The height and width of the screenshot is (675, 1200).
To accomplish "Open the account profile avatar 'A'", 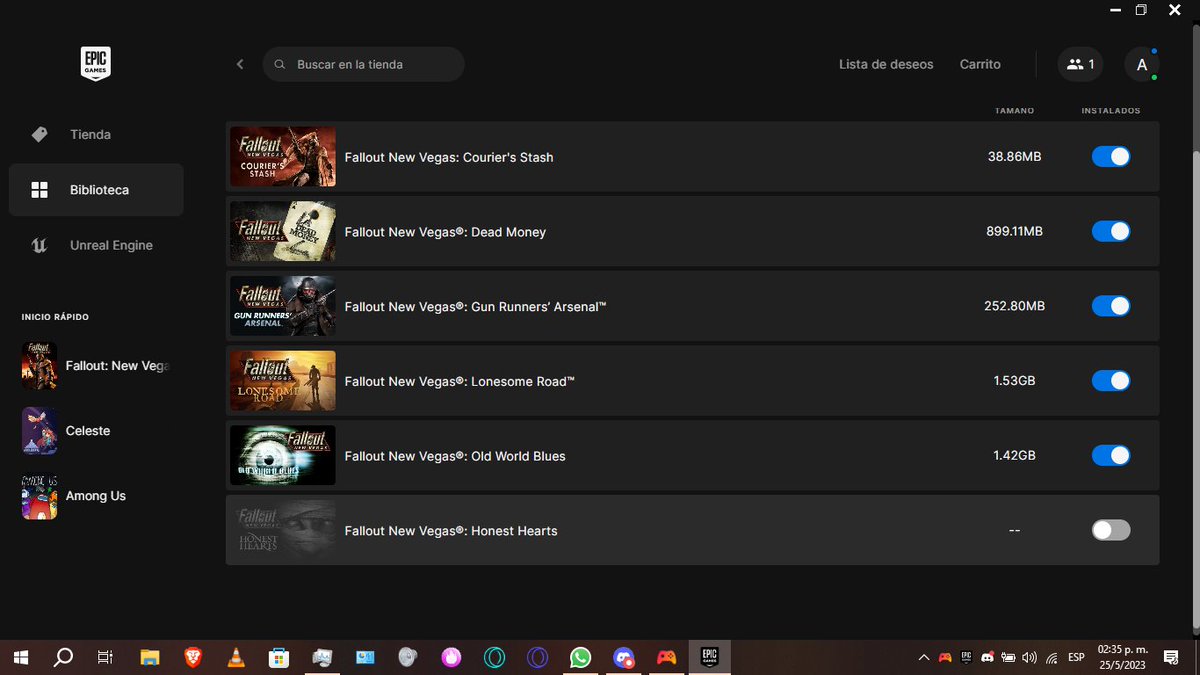I will [x=1142, y=64].
